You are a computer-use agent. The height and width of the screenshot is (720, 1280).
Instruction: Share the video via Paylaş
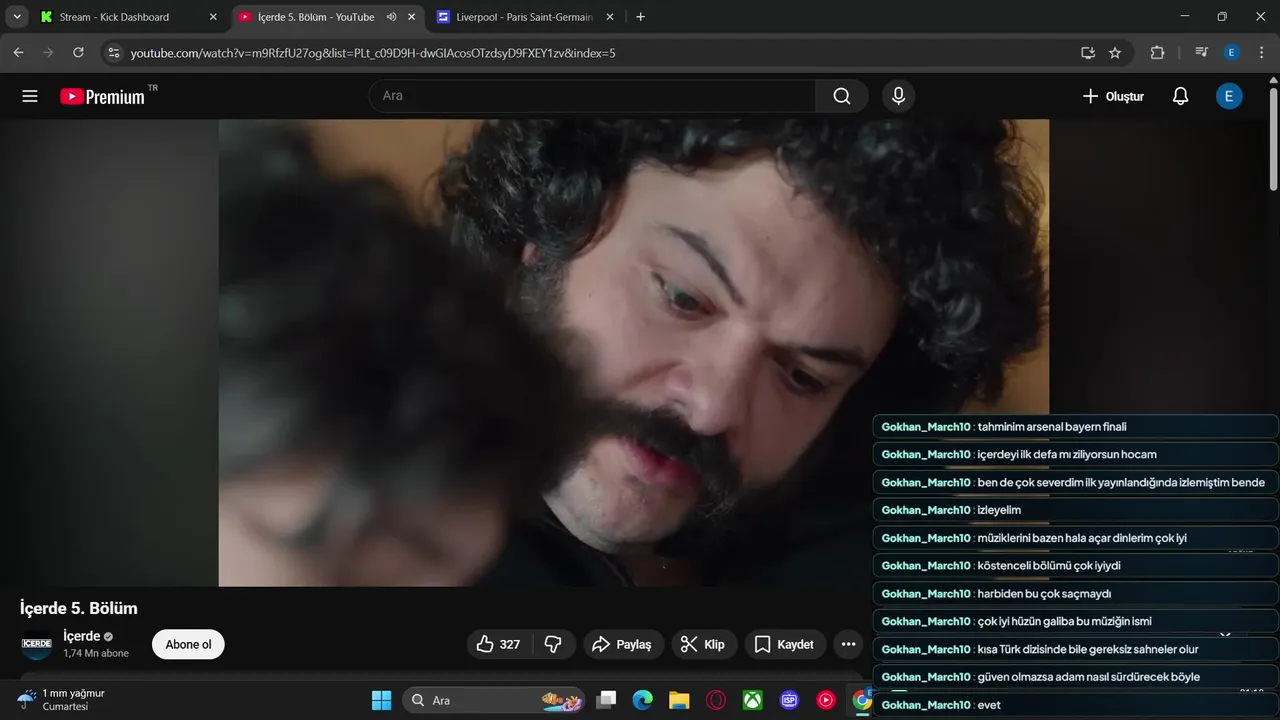point(622,644)
